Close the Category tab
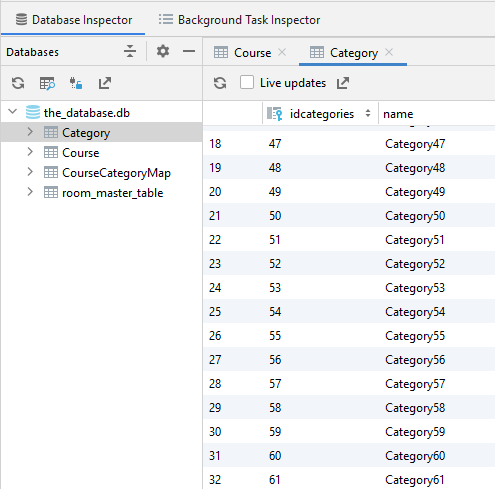Viewport: 495px width, 489px height. (389, 52)
